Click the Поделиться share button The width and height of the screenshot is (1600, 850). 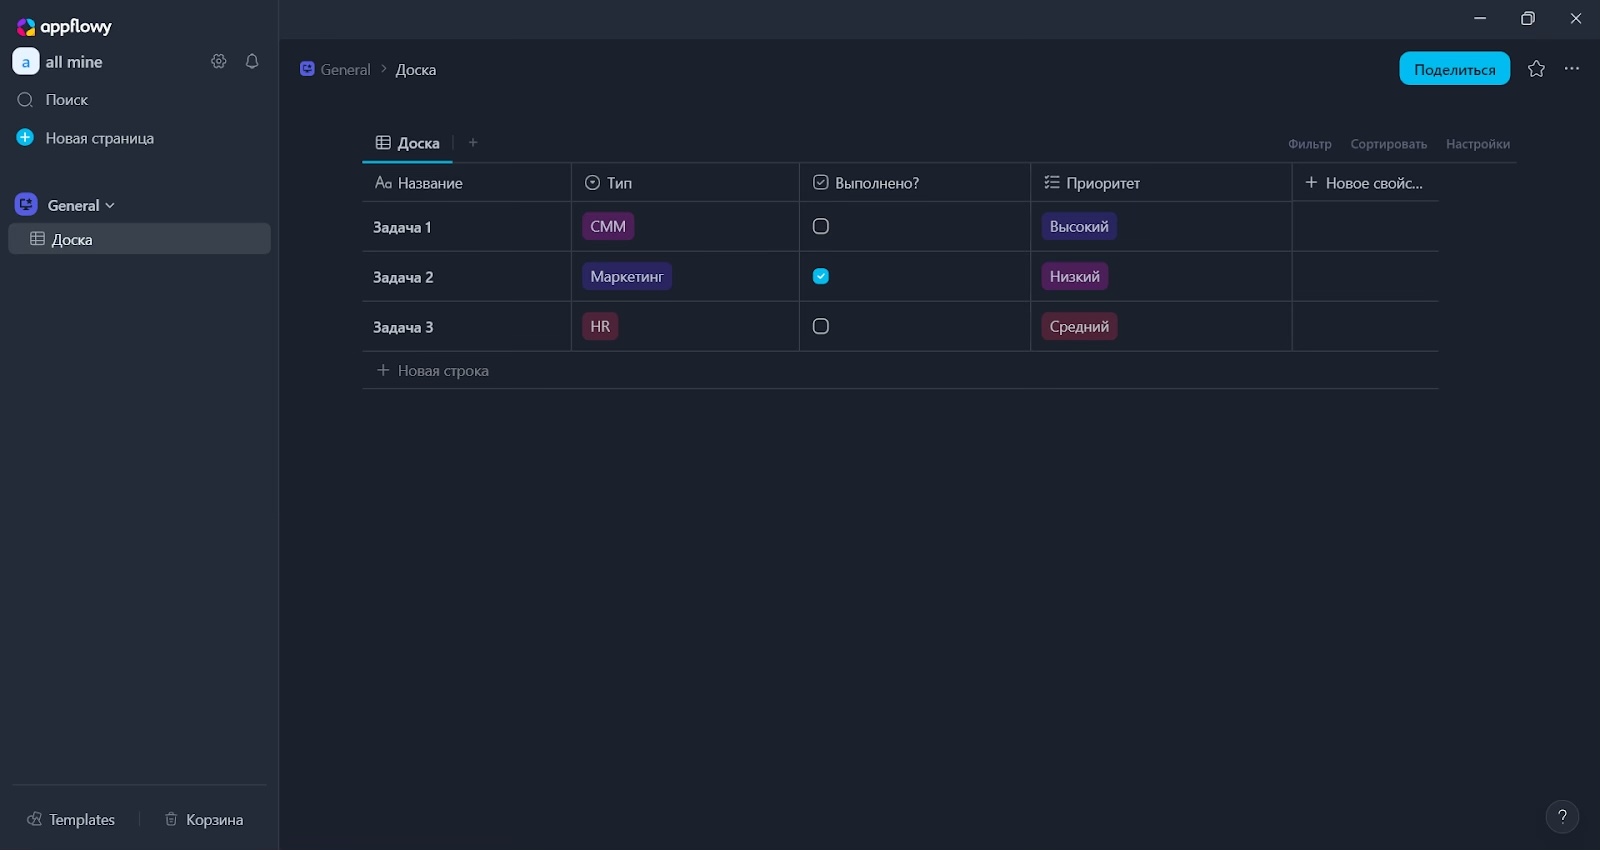coord(1454,69)
